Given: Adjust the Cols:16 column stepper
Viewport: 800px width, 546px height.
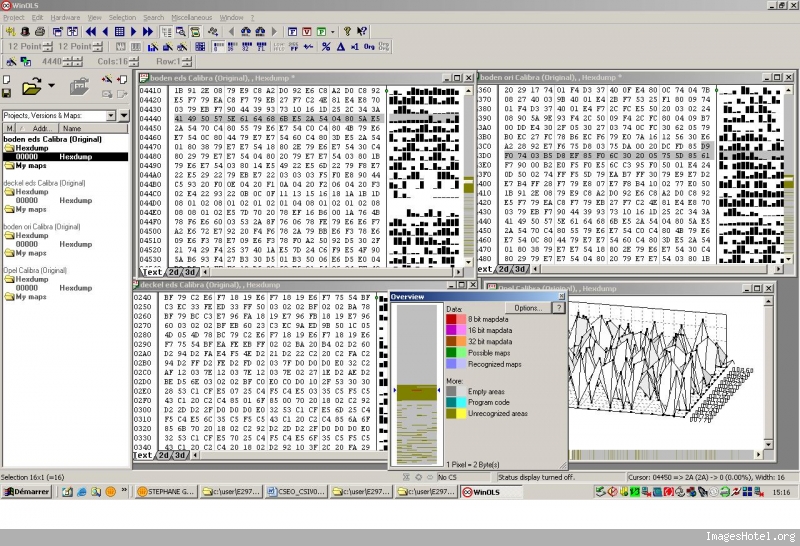Looking at the screenshot, I should pyautogui.click(x=134, y=62).
